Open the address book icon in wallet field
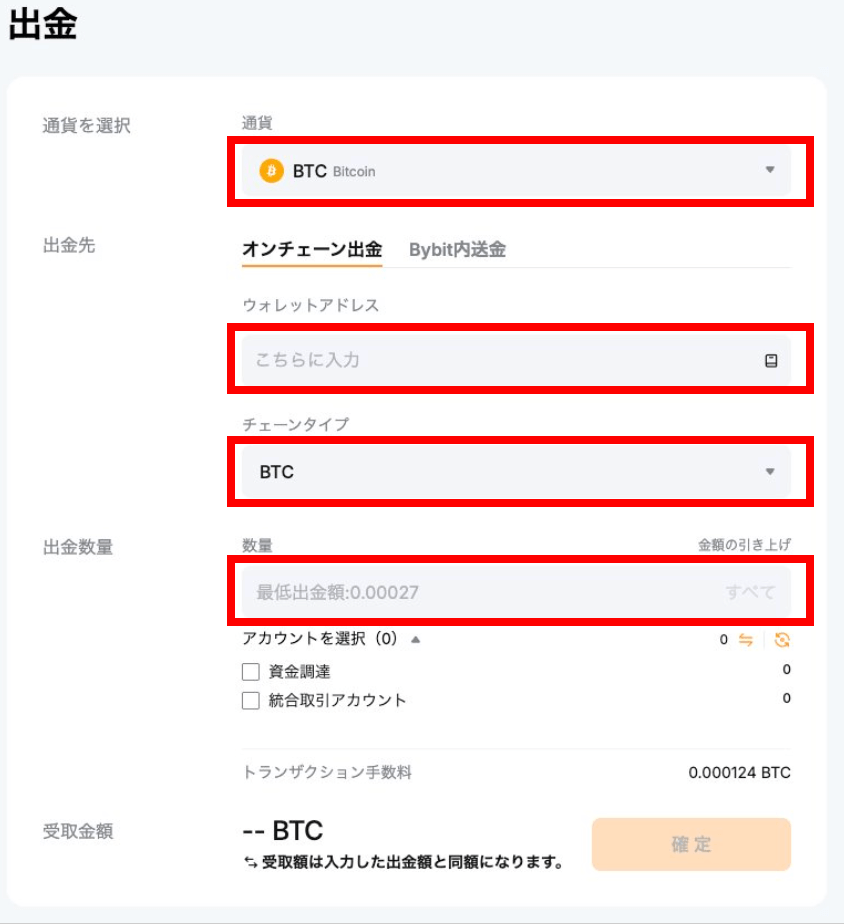Screen dimensions: 844x924 tap(771, 360)
